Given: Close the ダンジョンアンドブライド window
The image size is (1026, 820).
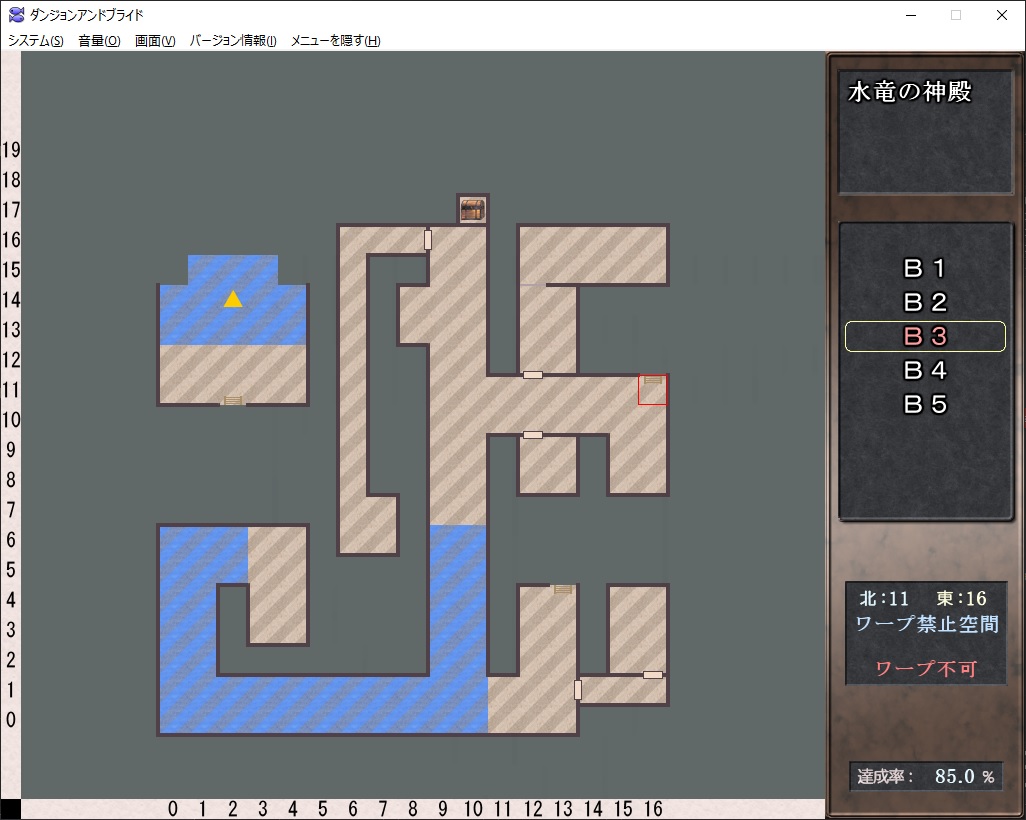Looking at the screenshot, I should pyautogui.click(x=1001, y=15).
